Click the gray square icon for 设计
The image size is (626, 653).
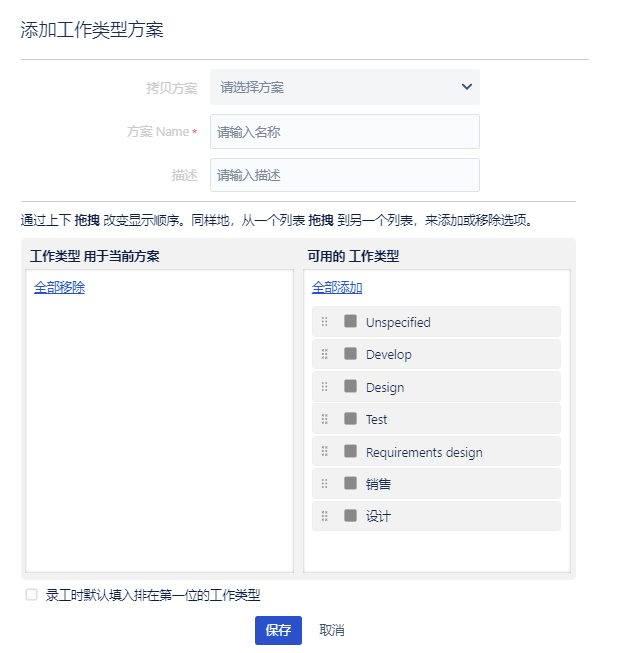coord(350,516)
